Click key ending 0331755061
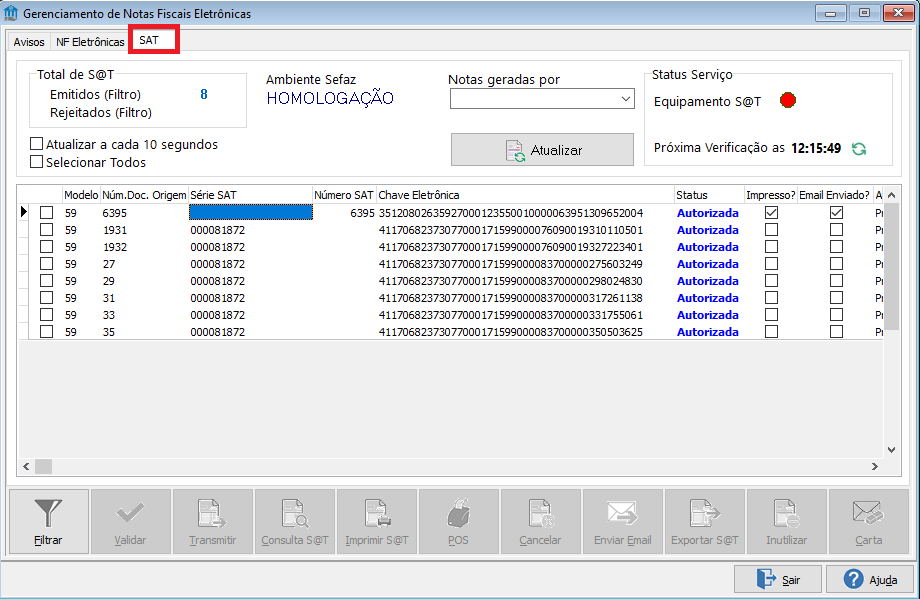 (x=510, y=314)
